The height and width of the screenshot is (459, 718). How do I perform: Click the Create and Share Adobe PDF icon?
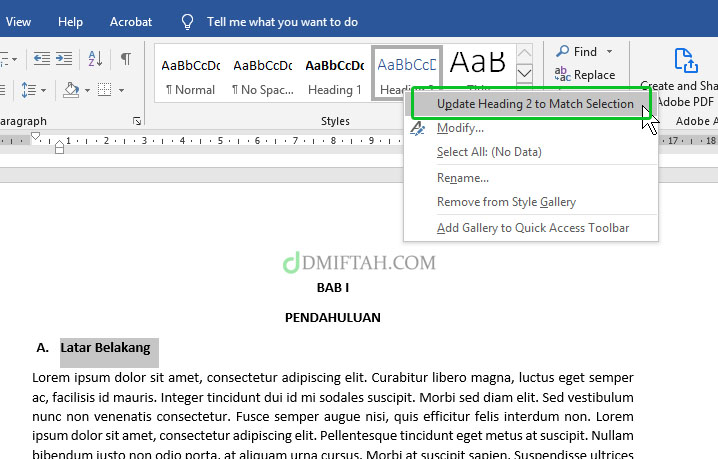(x=685, y=61)
